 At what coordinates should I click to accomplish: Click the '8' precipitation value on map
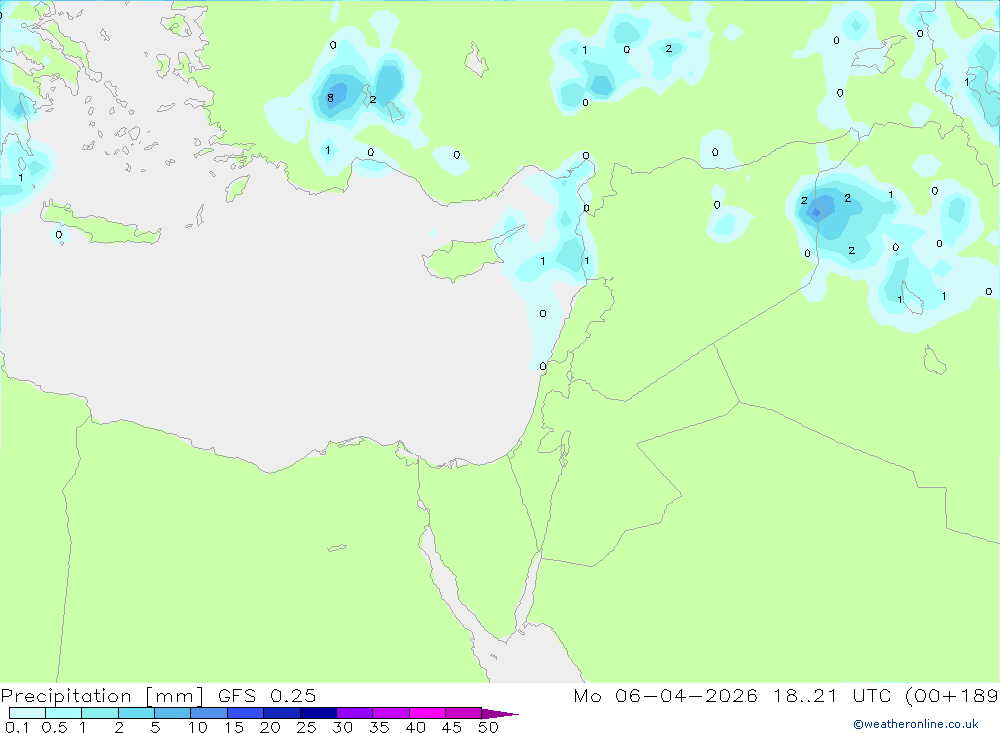pos(330,98)
